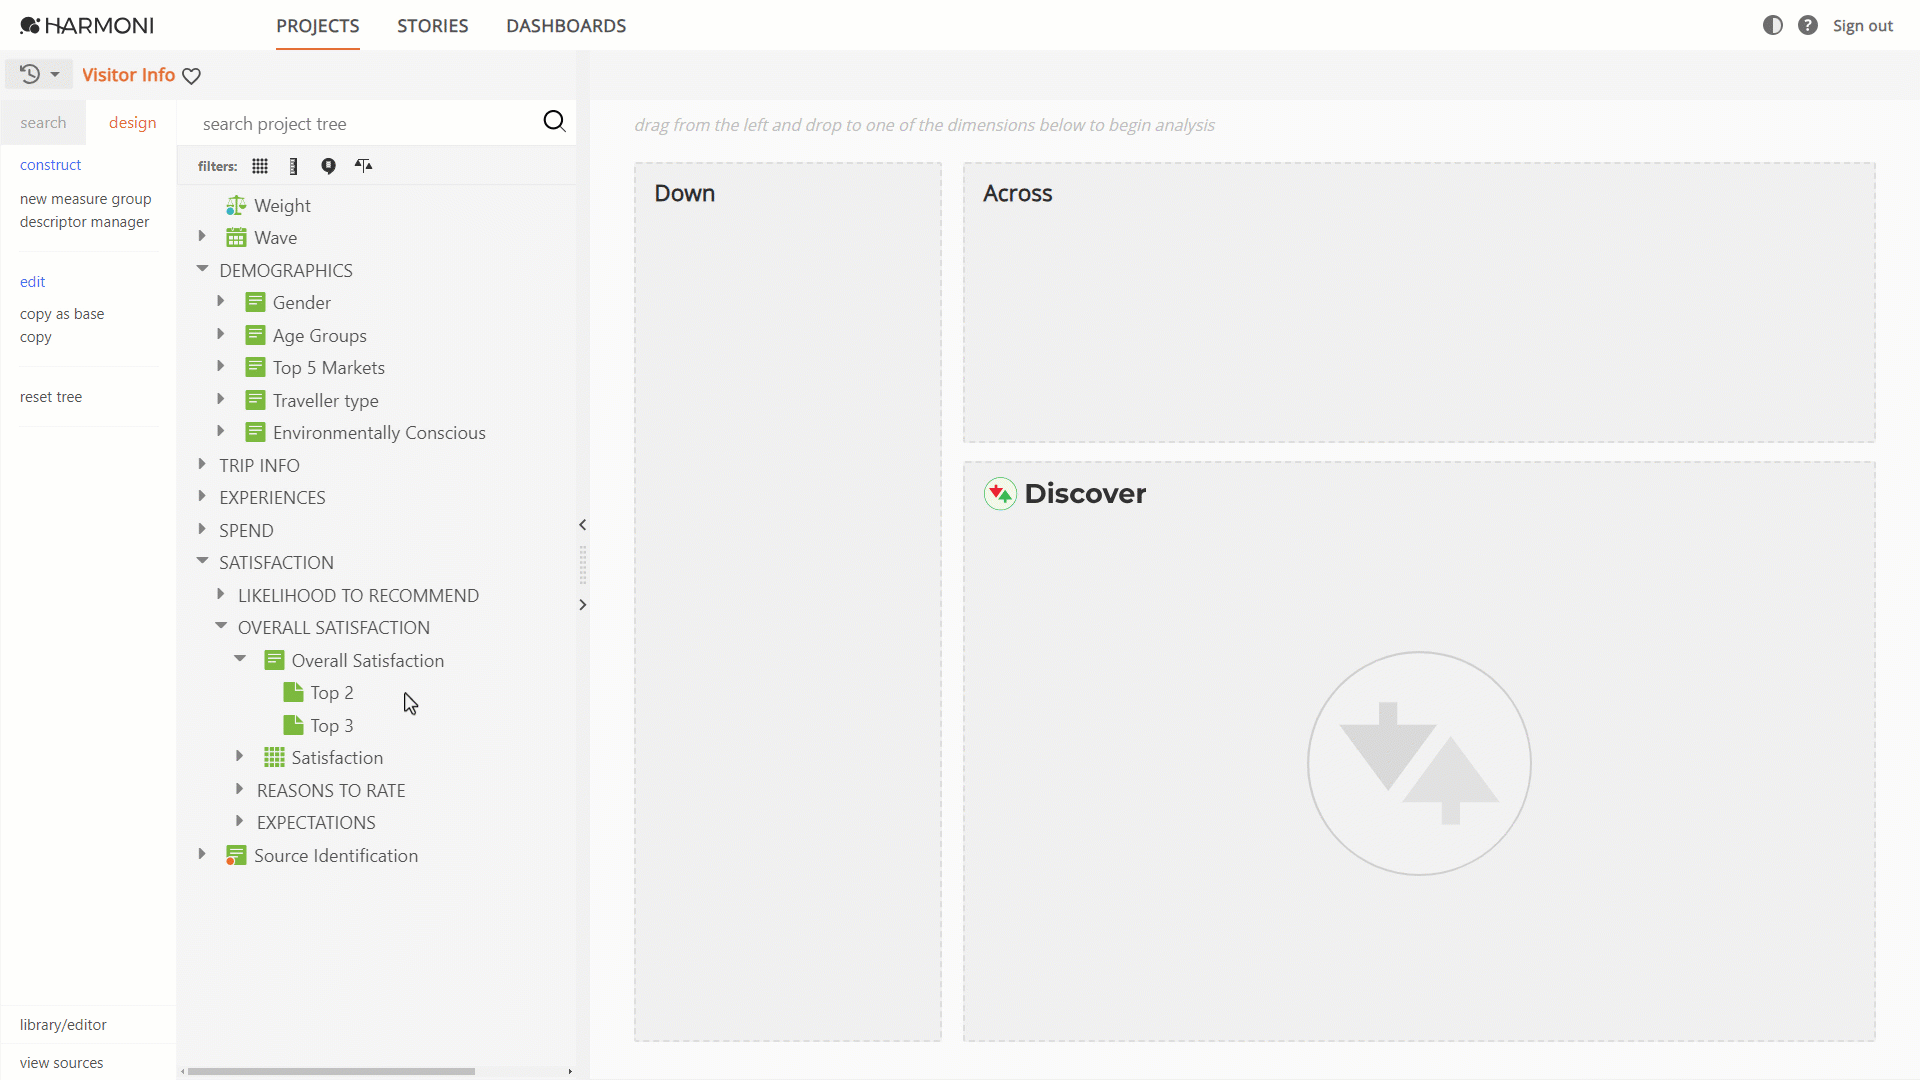The image size is (1920, 1080).
Task: Click Sign out
Action: coord(1863,26)
